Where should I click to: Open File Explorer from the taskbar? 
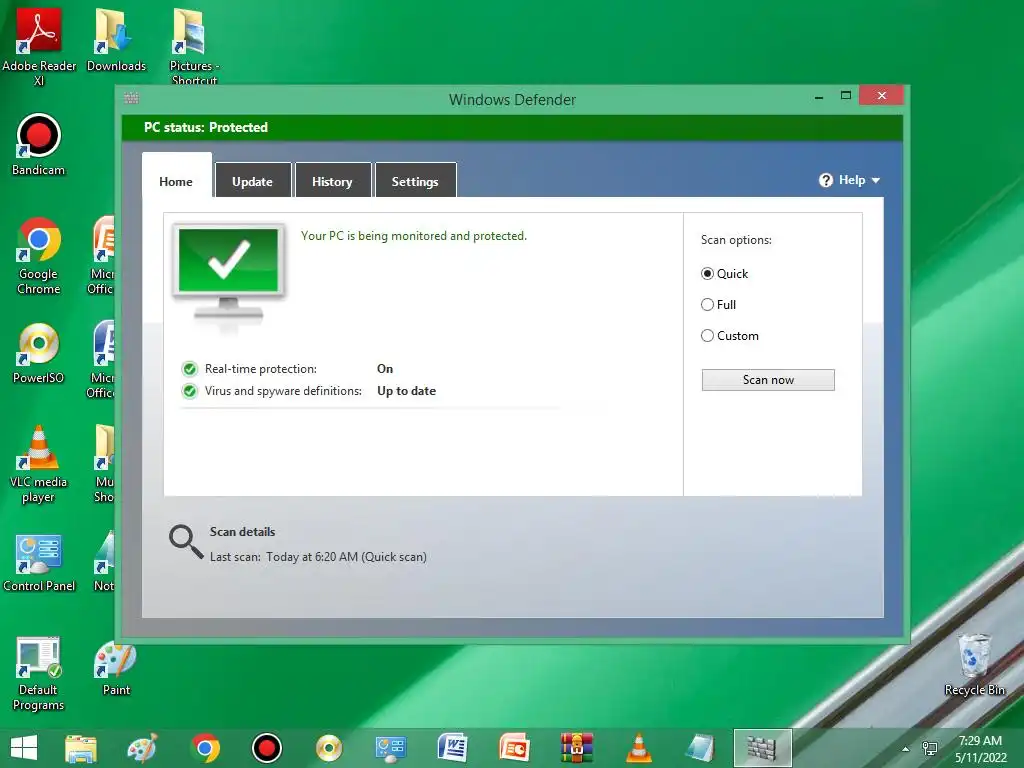(81, 748)
